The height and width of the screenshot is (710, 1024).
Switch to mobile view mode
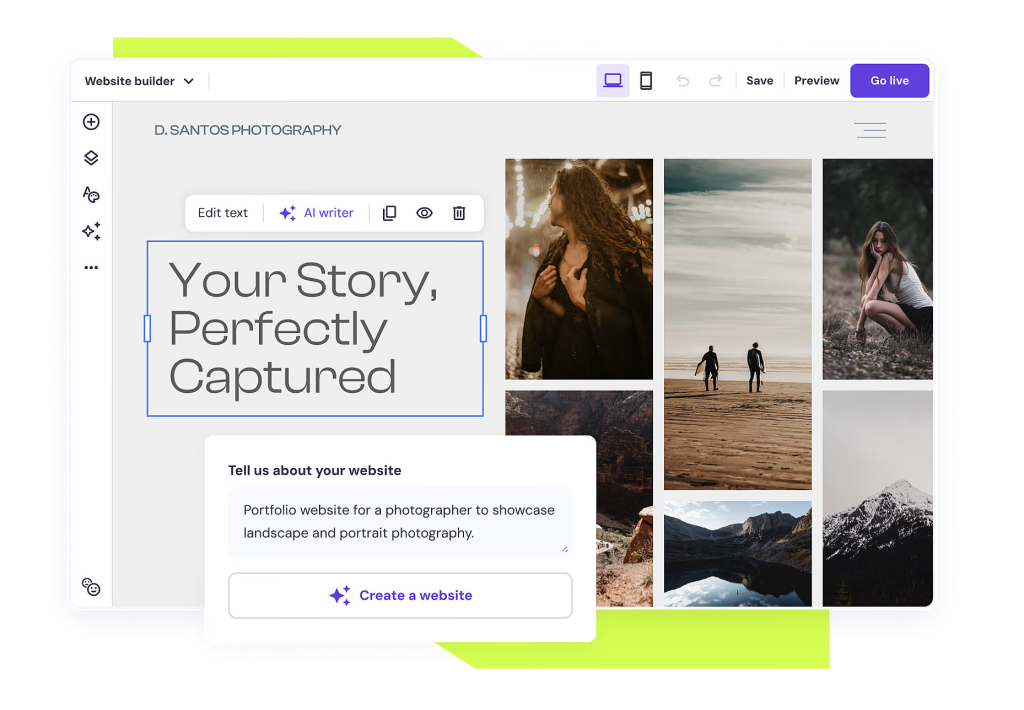click(646, 80)
